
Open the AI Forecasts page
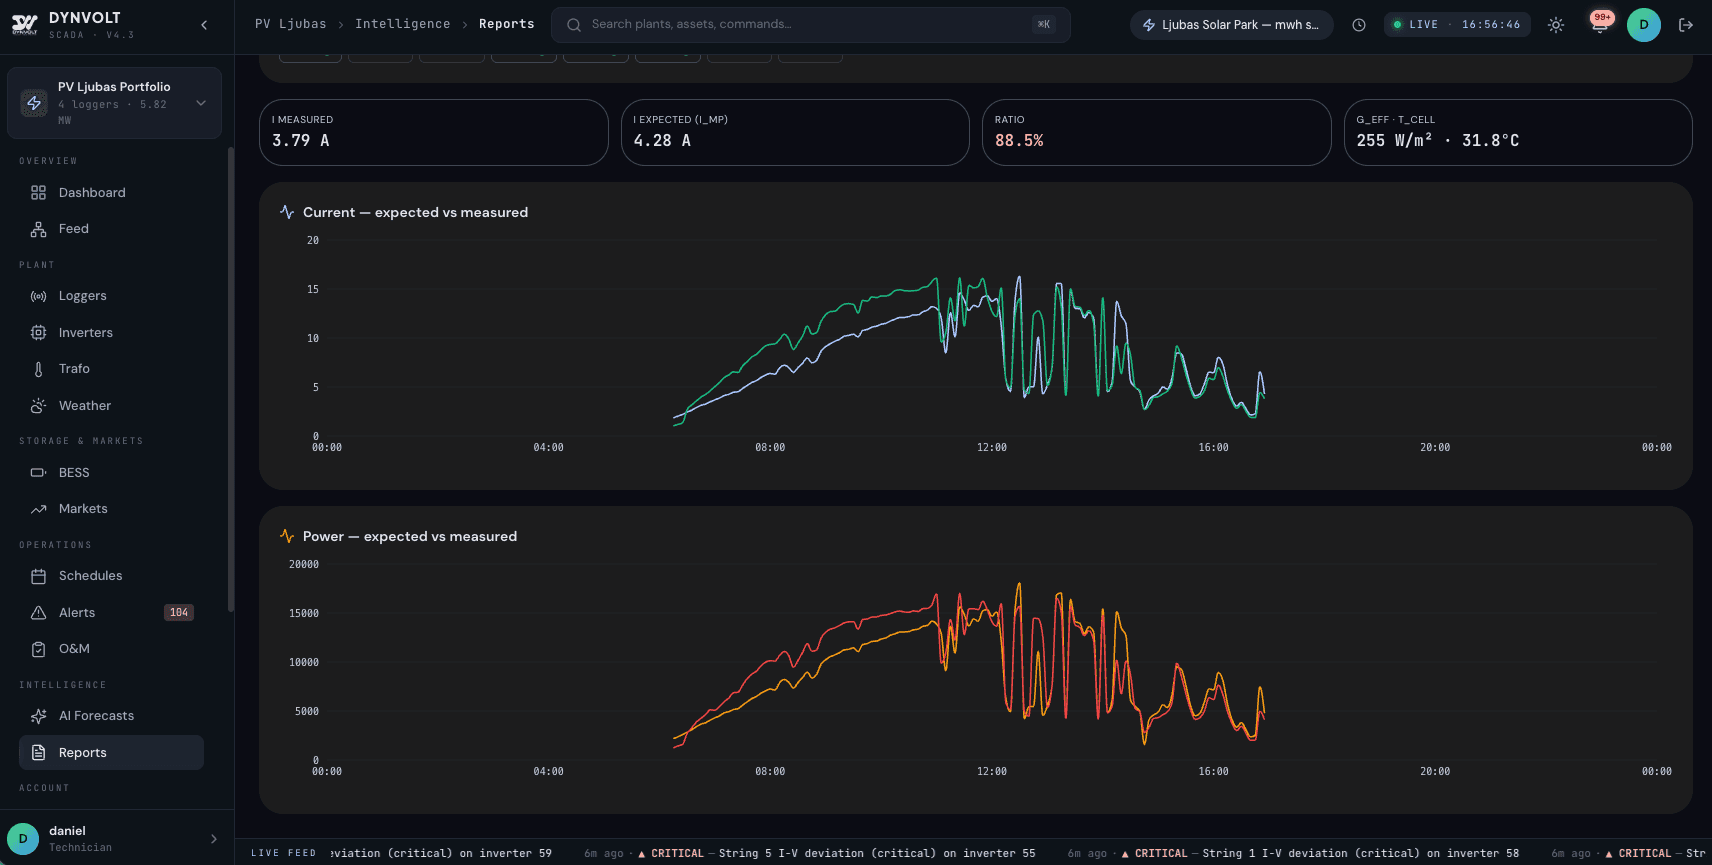point(111,716)
